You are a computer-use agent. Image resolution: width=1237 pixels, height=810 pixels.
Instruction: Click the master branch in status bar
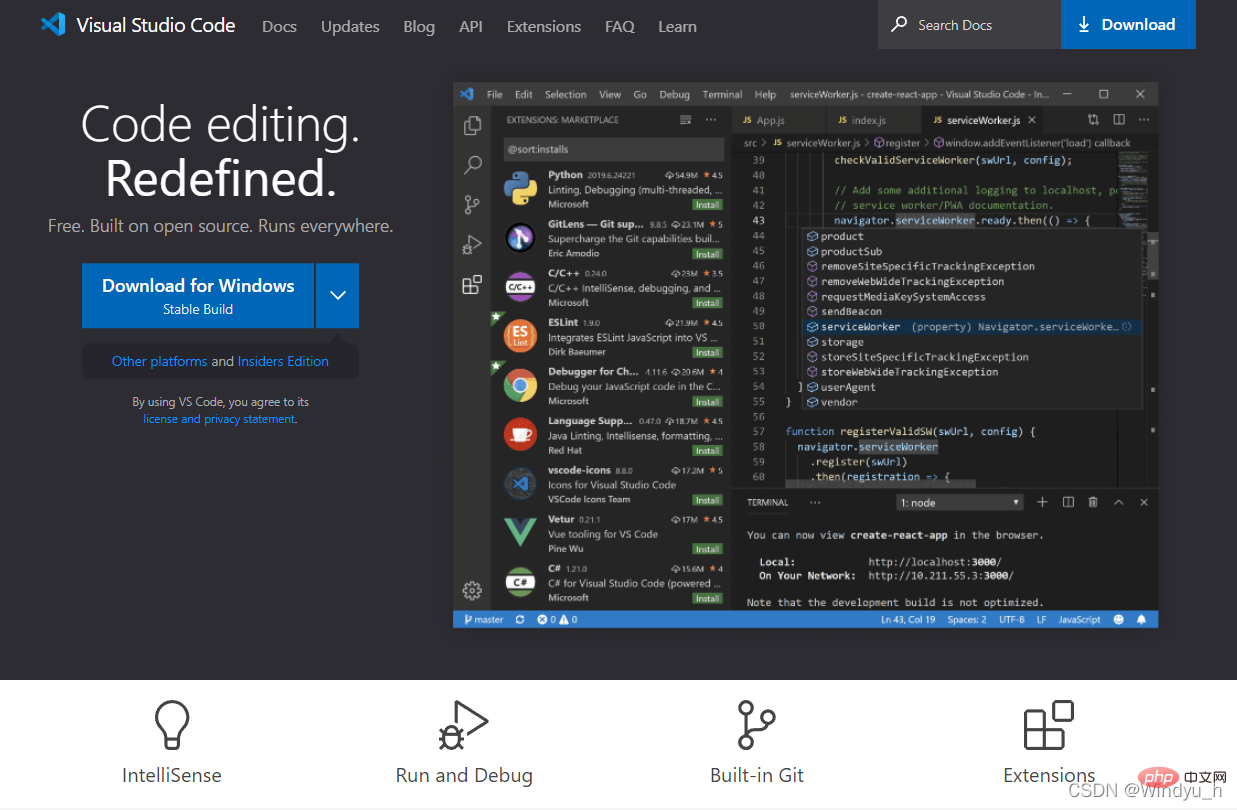point(483,620)
